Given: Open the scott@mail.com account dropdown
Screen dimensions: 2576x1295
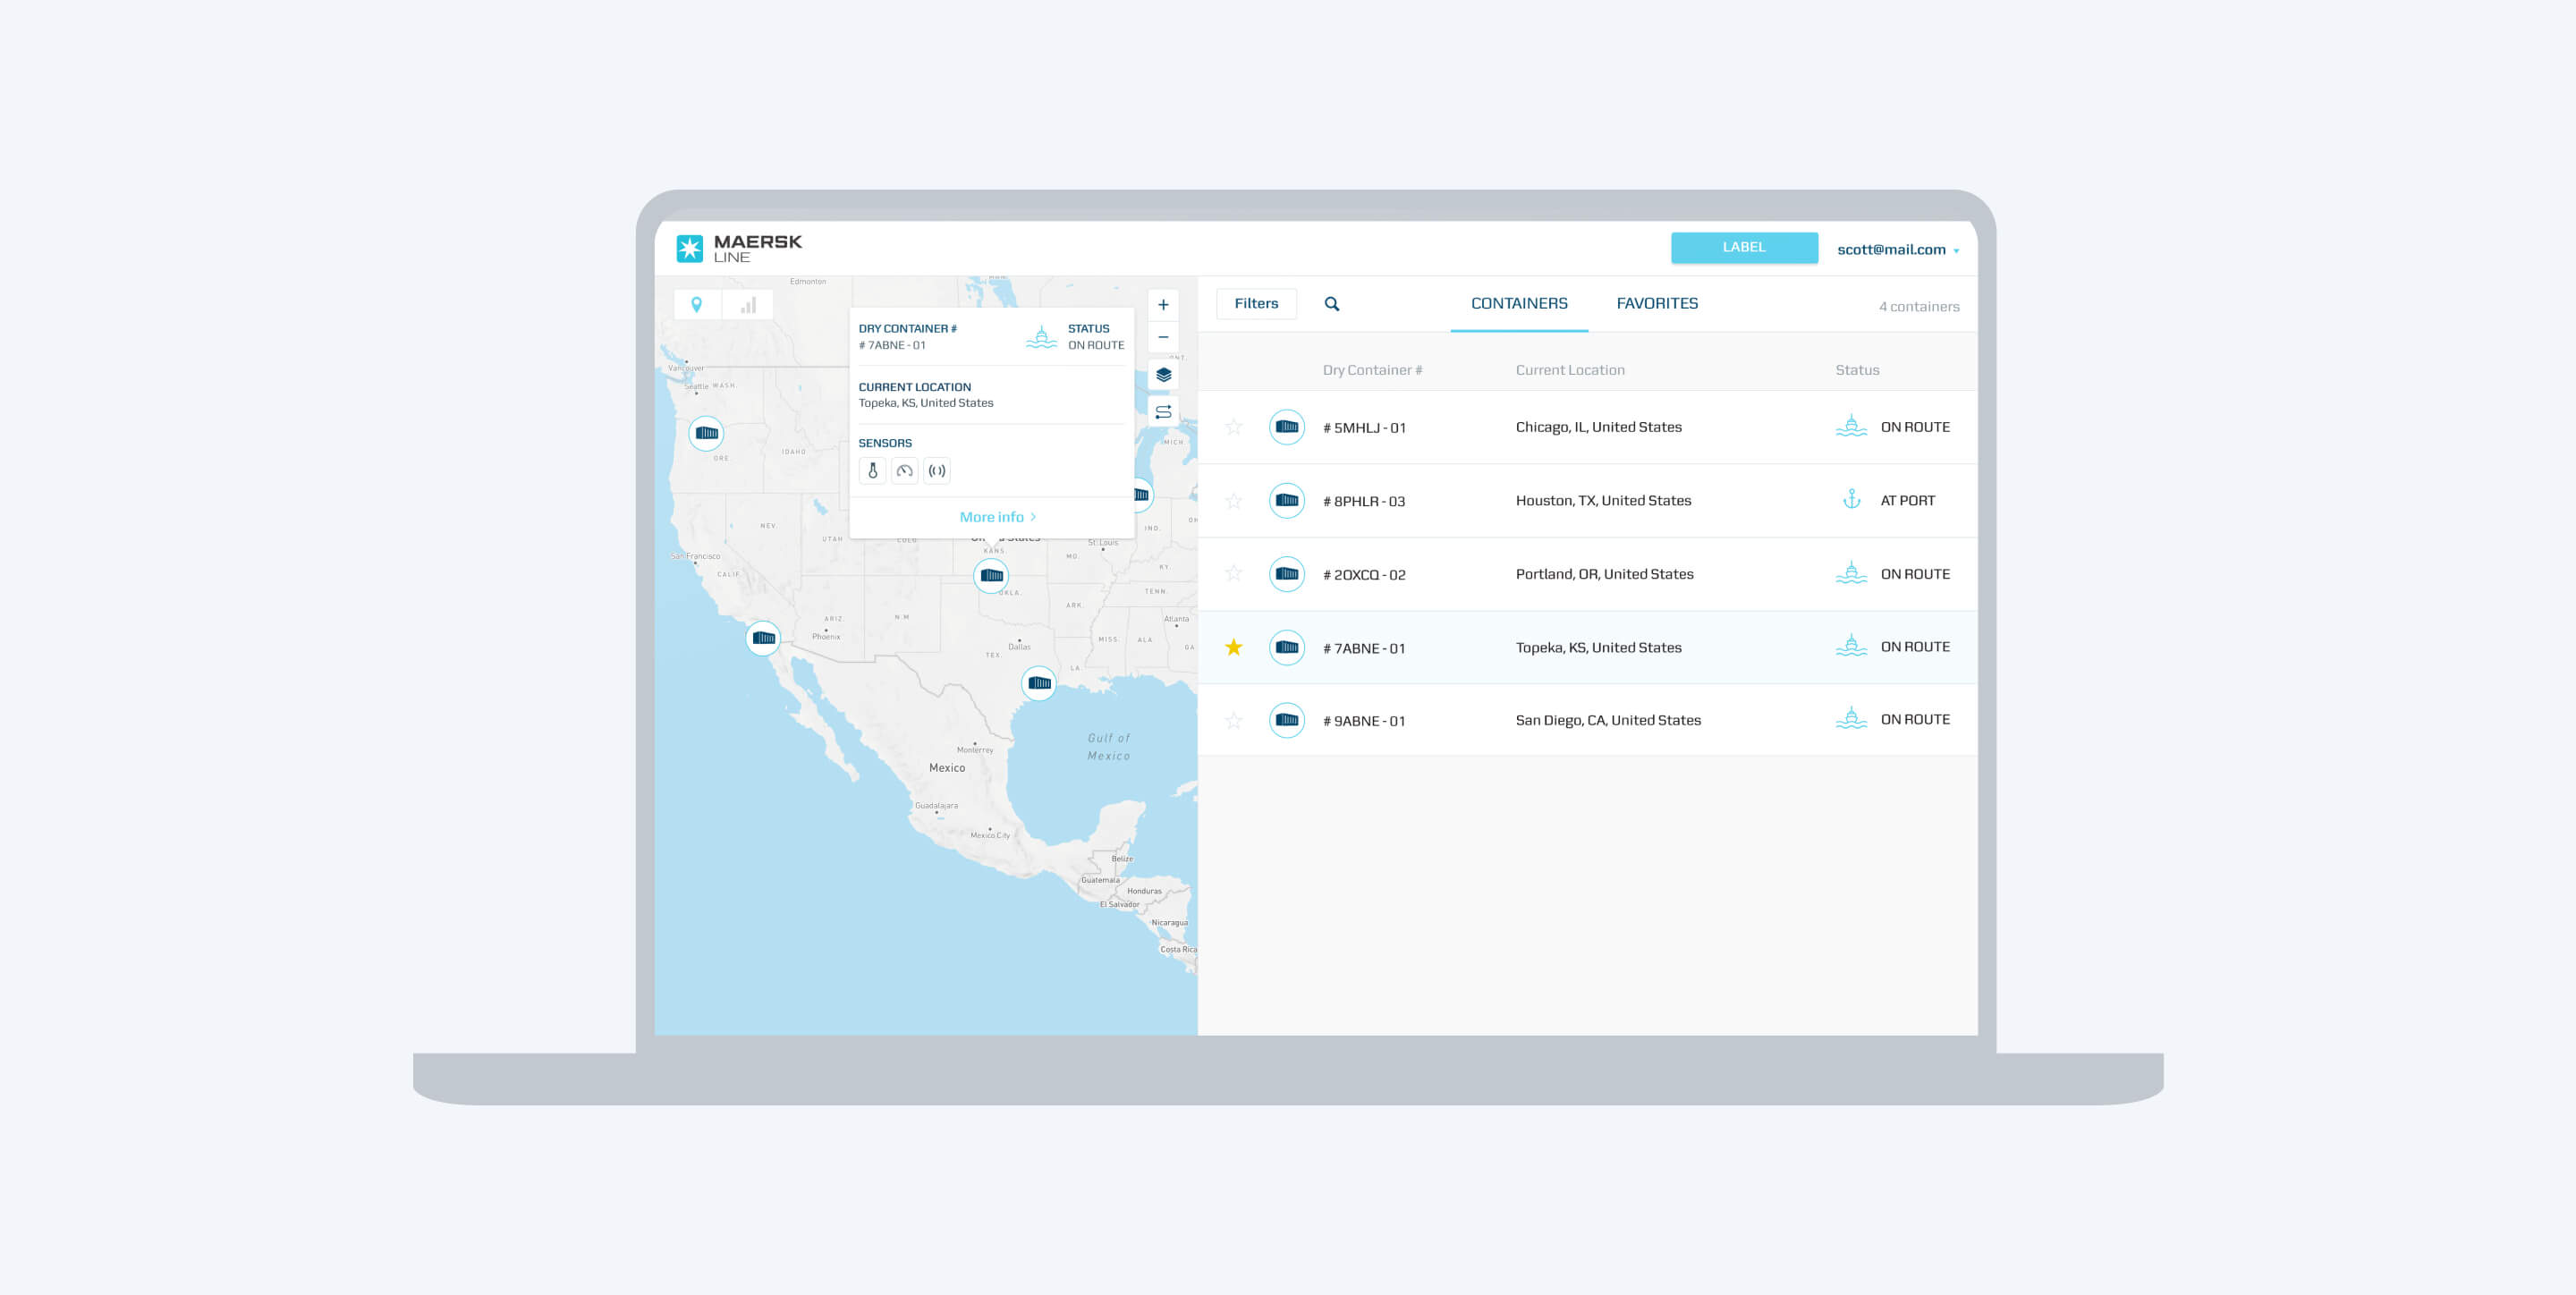Looking at the screenshot, I should pyautogui.click(x=1897, y=250).
